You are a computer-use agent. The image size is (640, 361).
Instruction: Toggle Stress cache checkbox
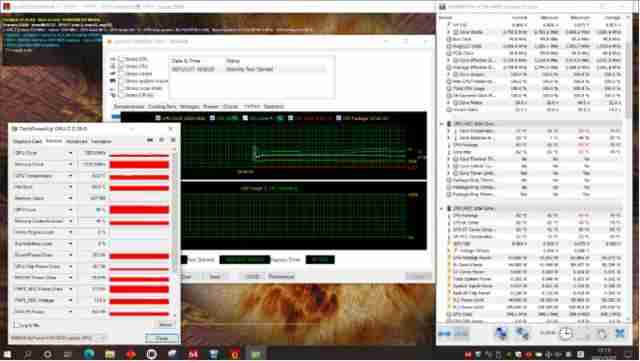click(x=121, y=74)
